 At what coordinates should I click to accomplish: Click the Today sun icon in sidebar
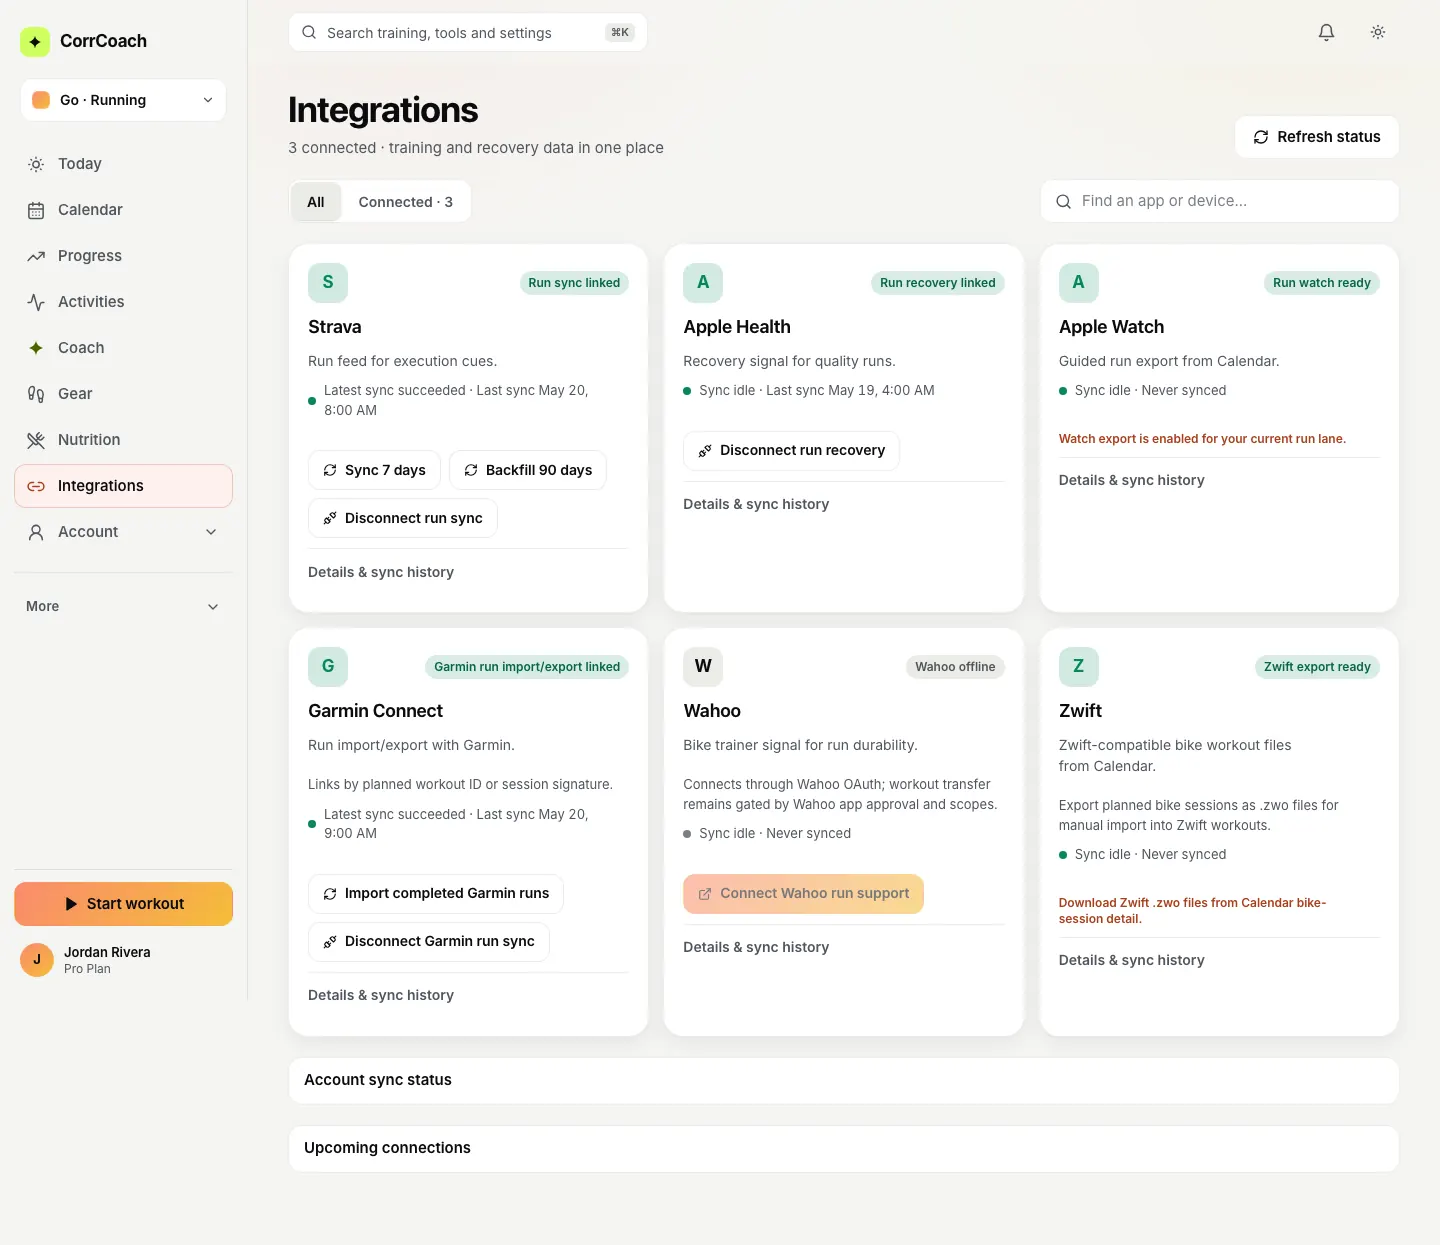[36, 164]
